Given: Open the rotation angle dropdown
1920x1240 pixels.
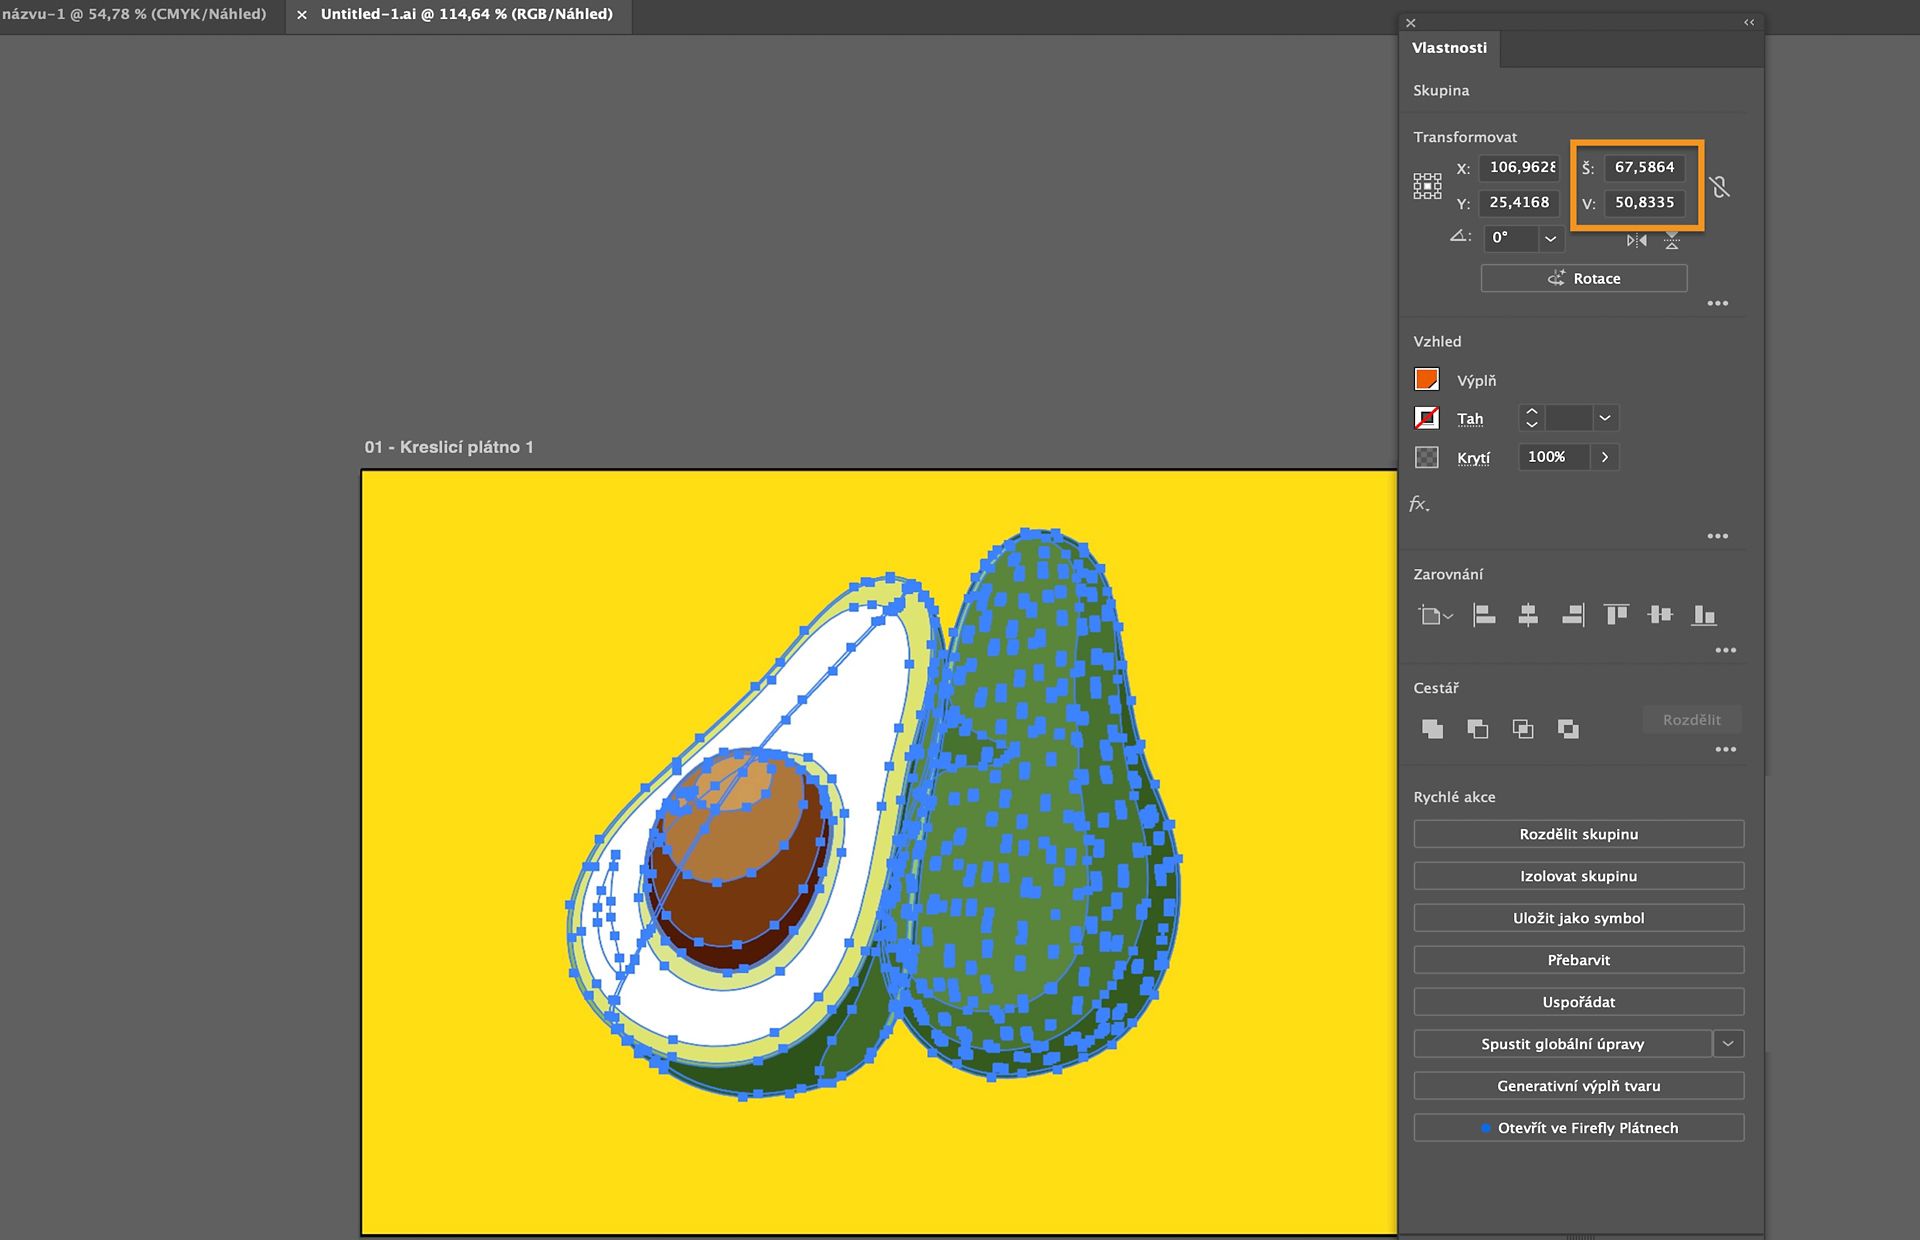Looking at the screenshot, I should pos(1550,238).
